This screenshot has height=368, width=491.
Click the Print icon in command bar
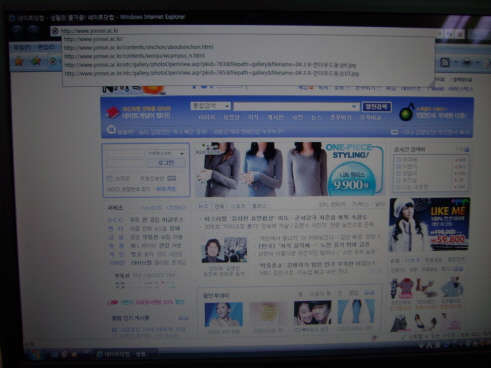(467, 62)
